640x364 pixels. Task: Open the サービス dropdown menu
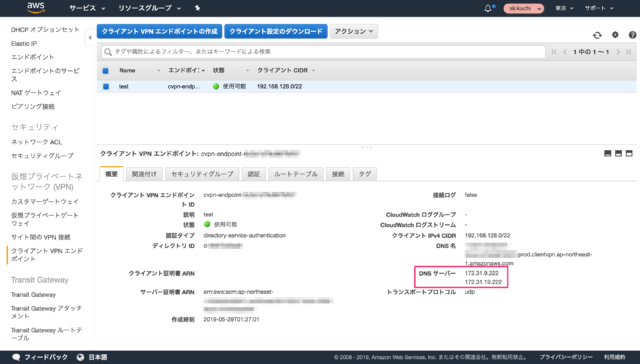coord(87,8)
